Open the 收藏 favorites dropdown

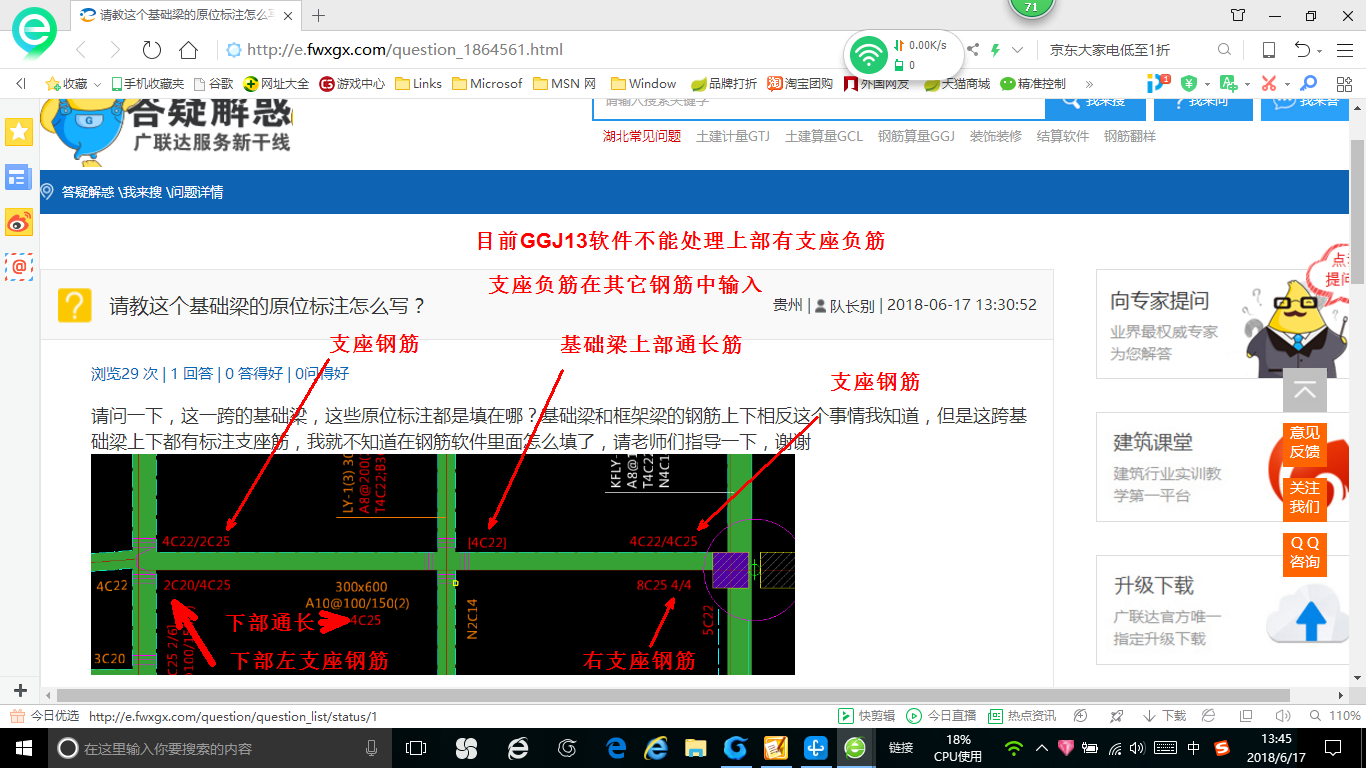[72, 84]
